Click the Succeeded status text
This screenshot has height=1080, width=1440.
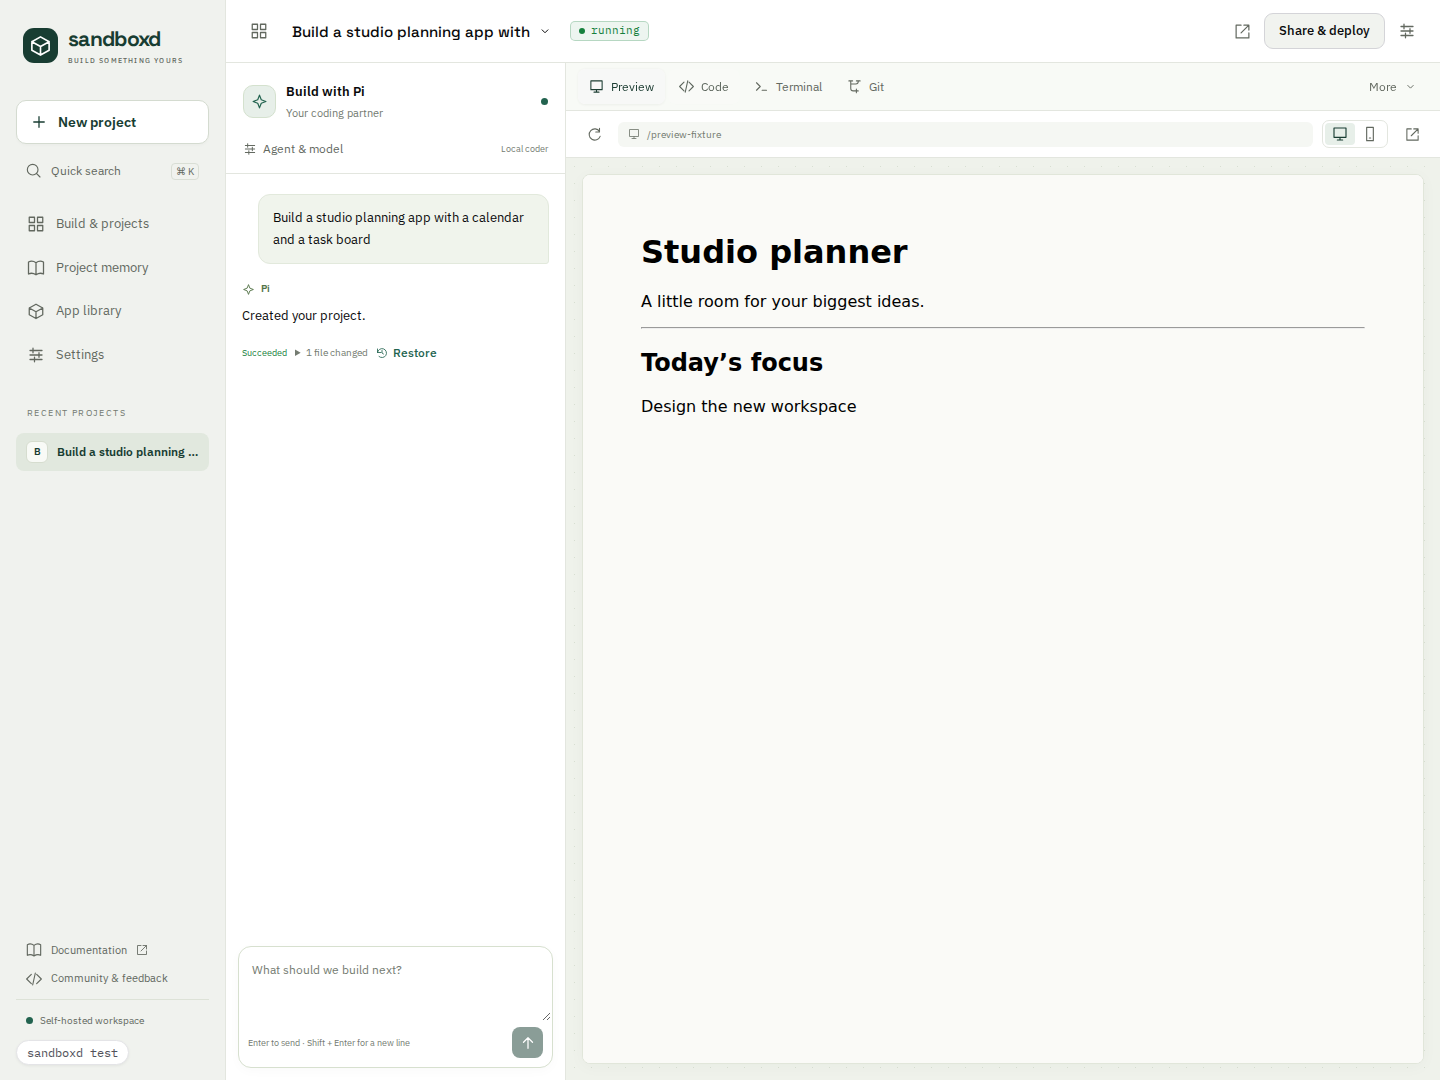click(264, 353)
